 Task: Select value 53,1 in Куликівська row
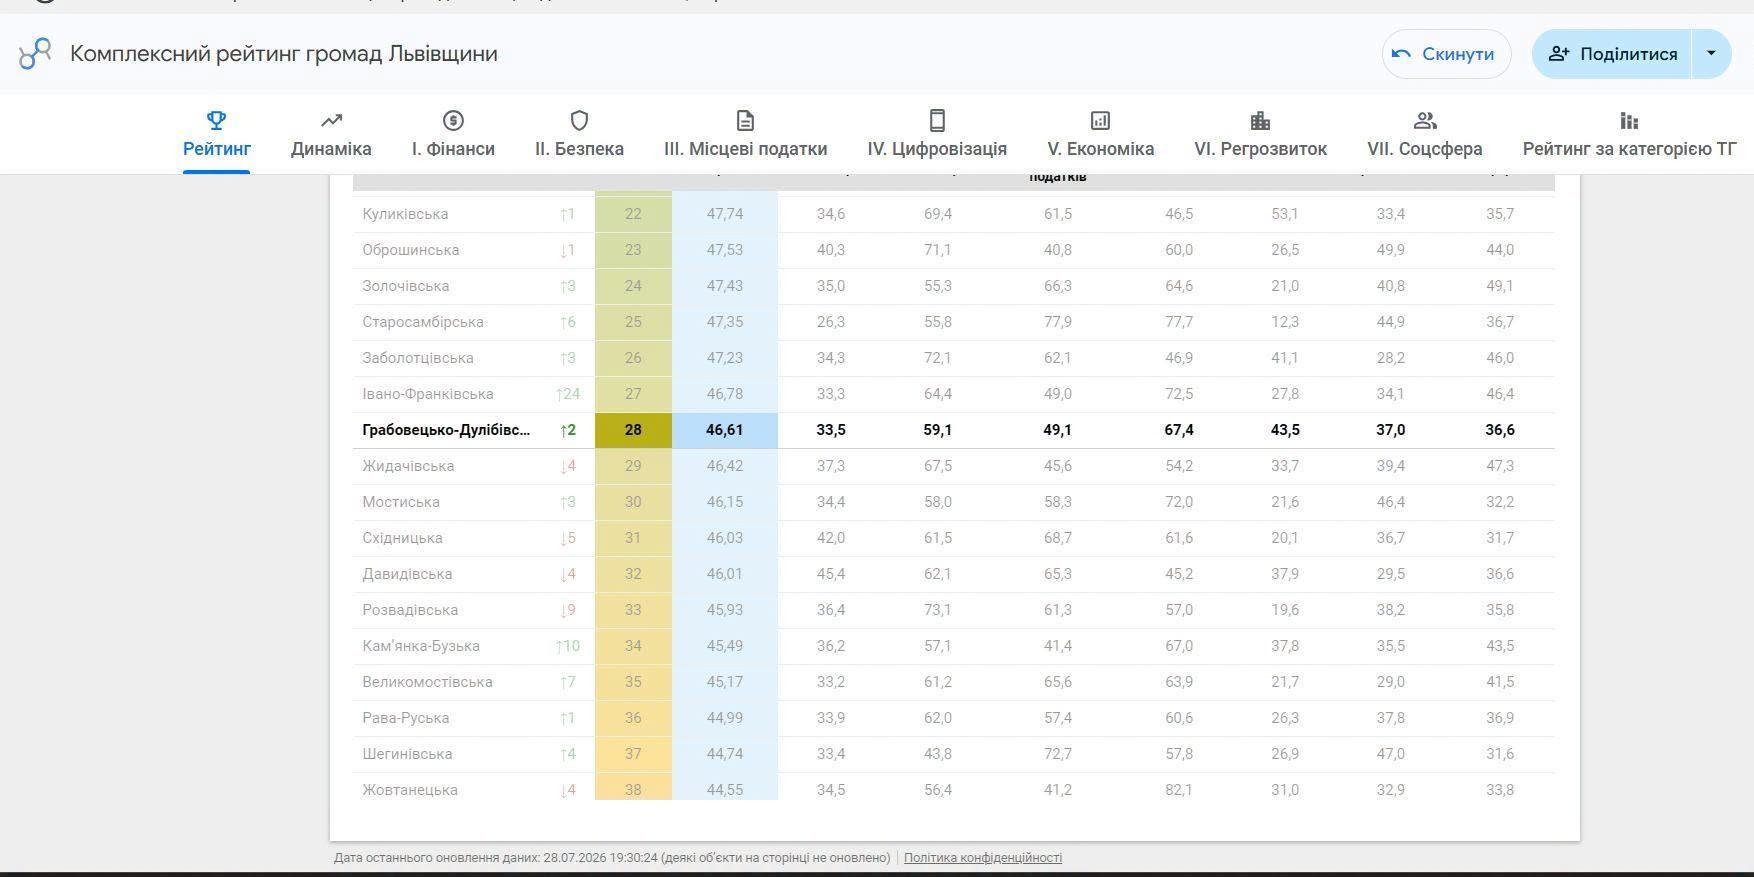(x=1285, y=214)
